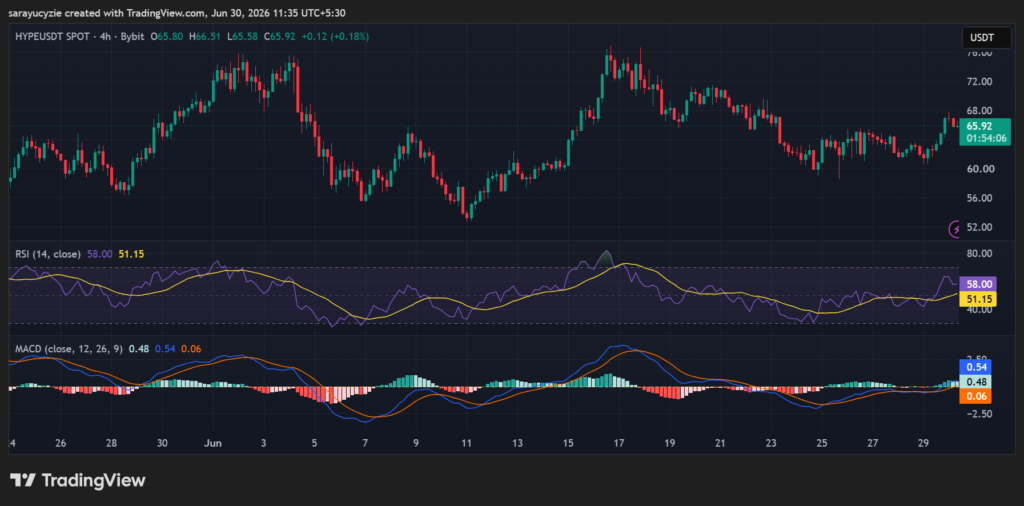Click the blue 0.54 MACD axis label
The width and height of the screenshot is (1024, 506).
pos(976,368)
